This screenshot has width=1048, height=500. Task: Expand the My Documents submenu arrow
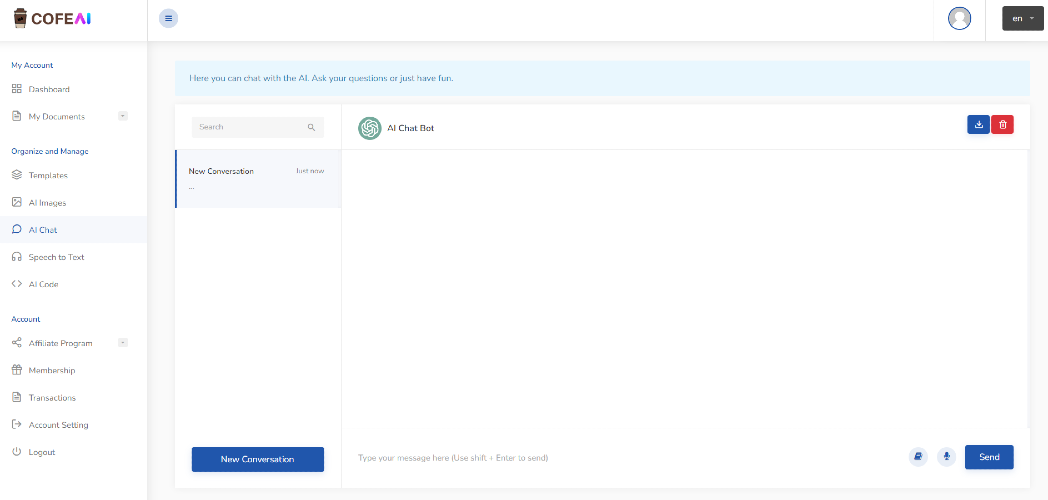pyautogui.click(x=122, y=116)
